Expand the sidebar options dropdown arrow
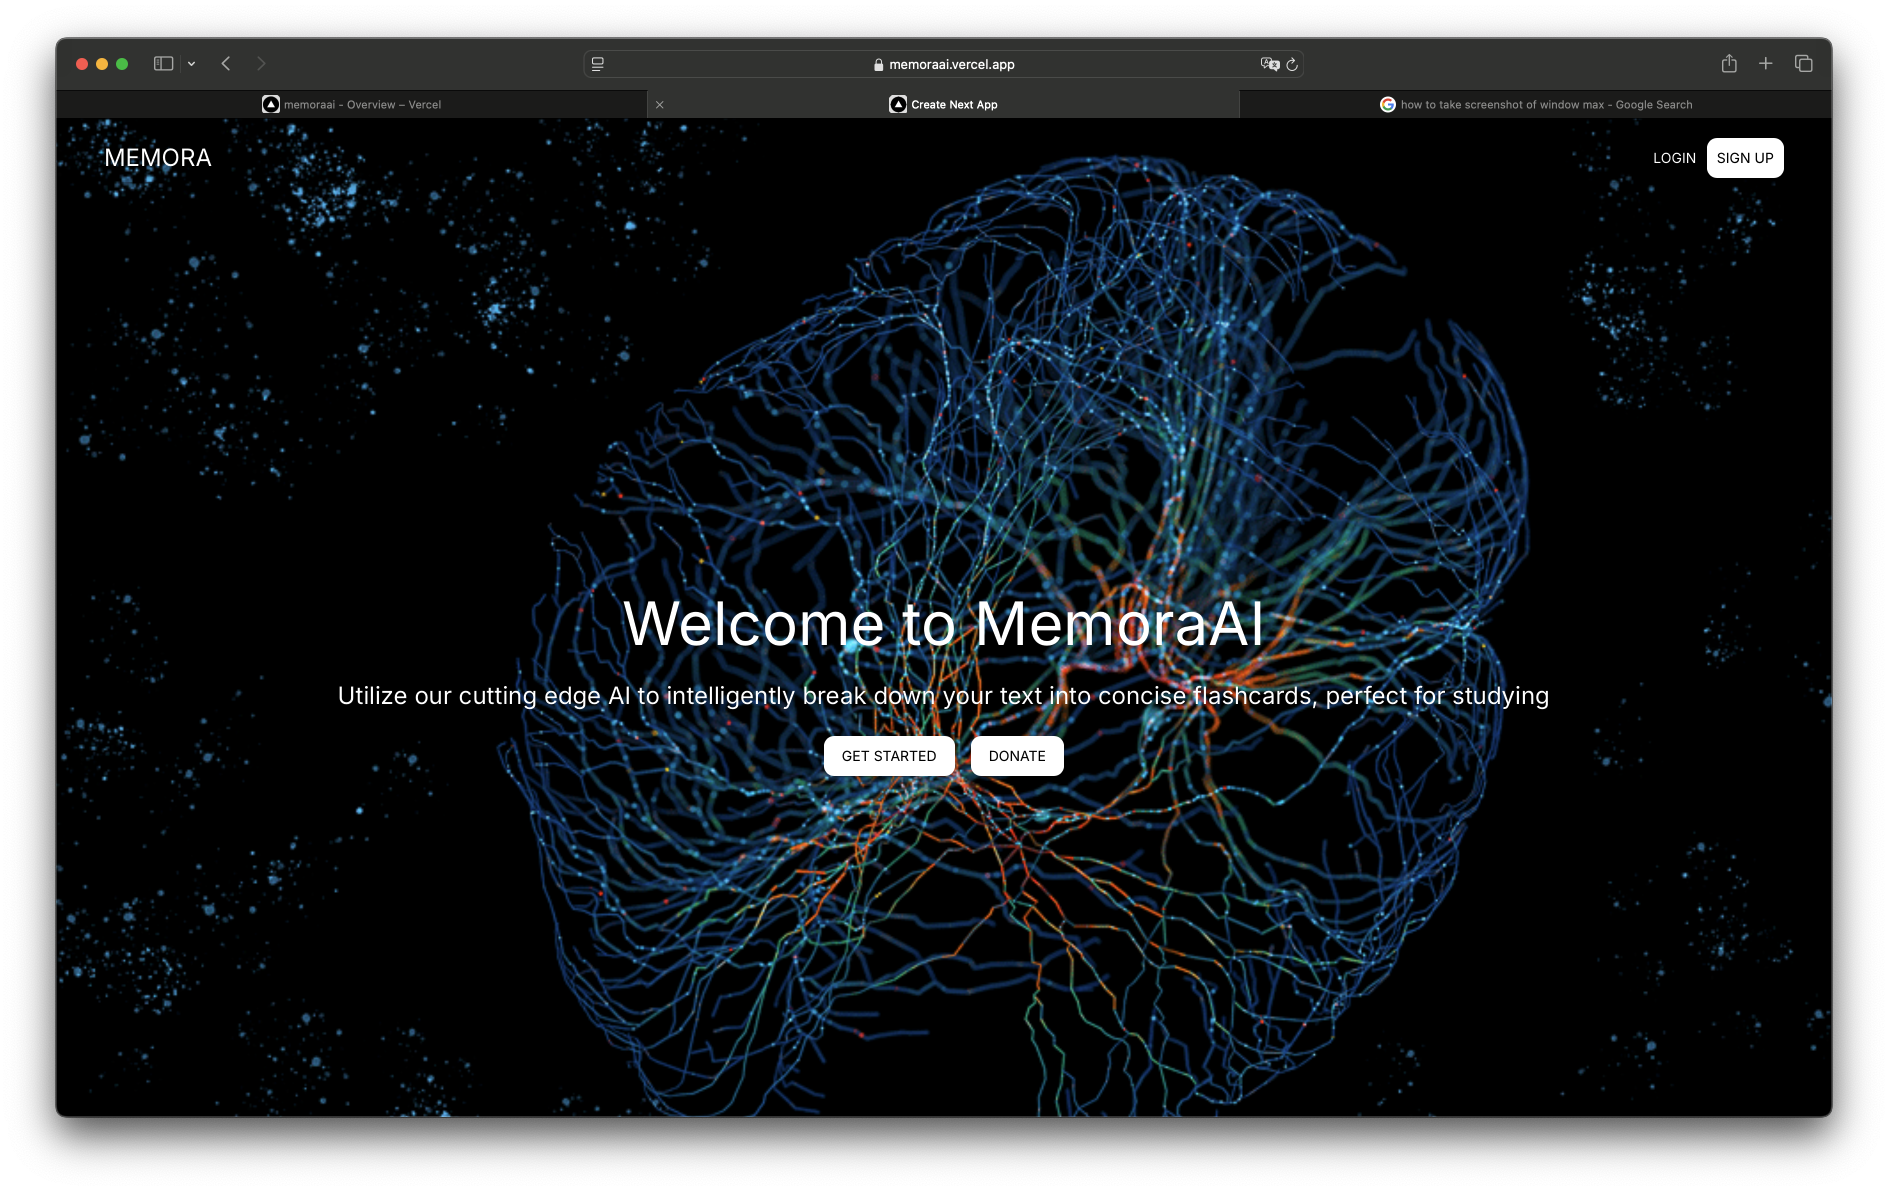The height and width of the screenshot is (1191, 1888). tap(191, 64)
